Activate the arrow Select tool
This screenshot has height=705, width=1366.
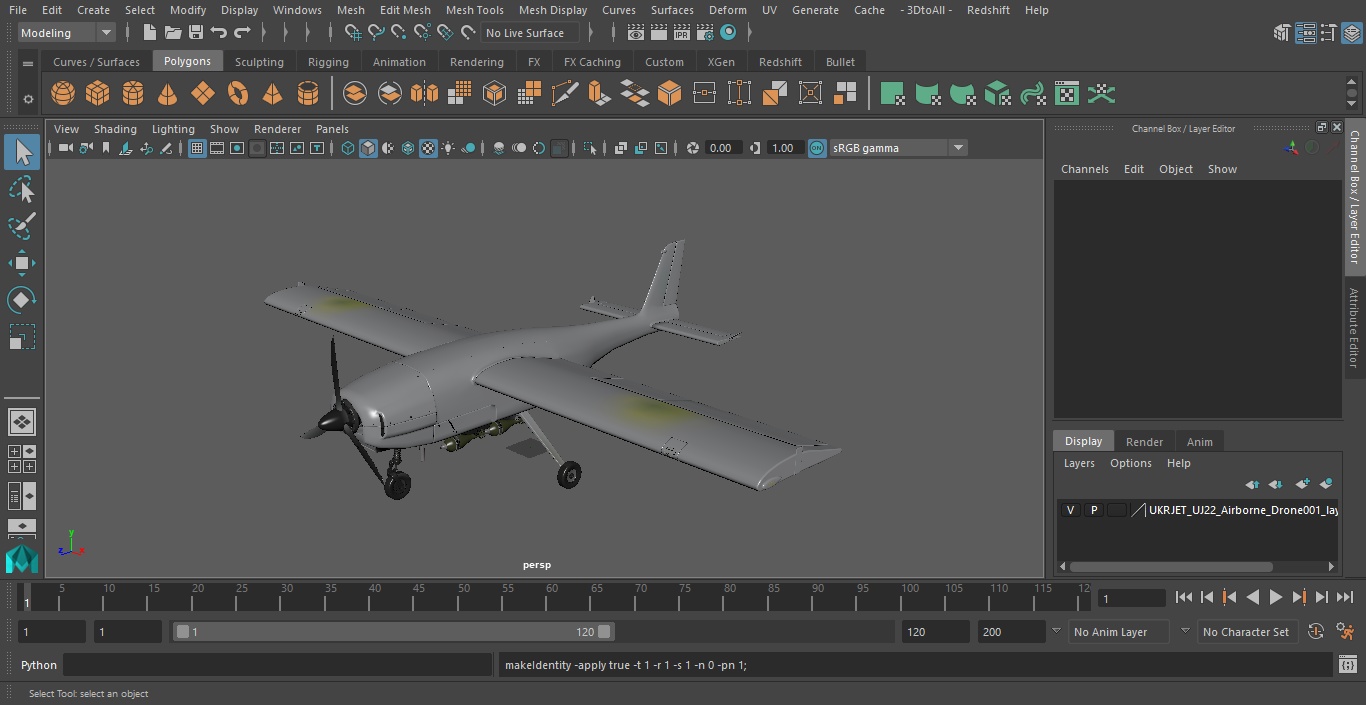[21, 152]
